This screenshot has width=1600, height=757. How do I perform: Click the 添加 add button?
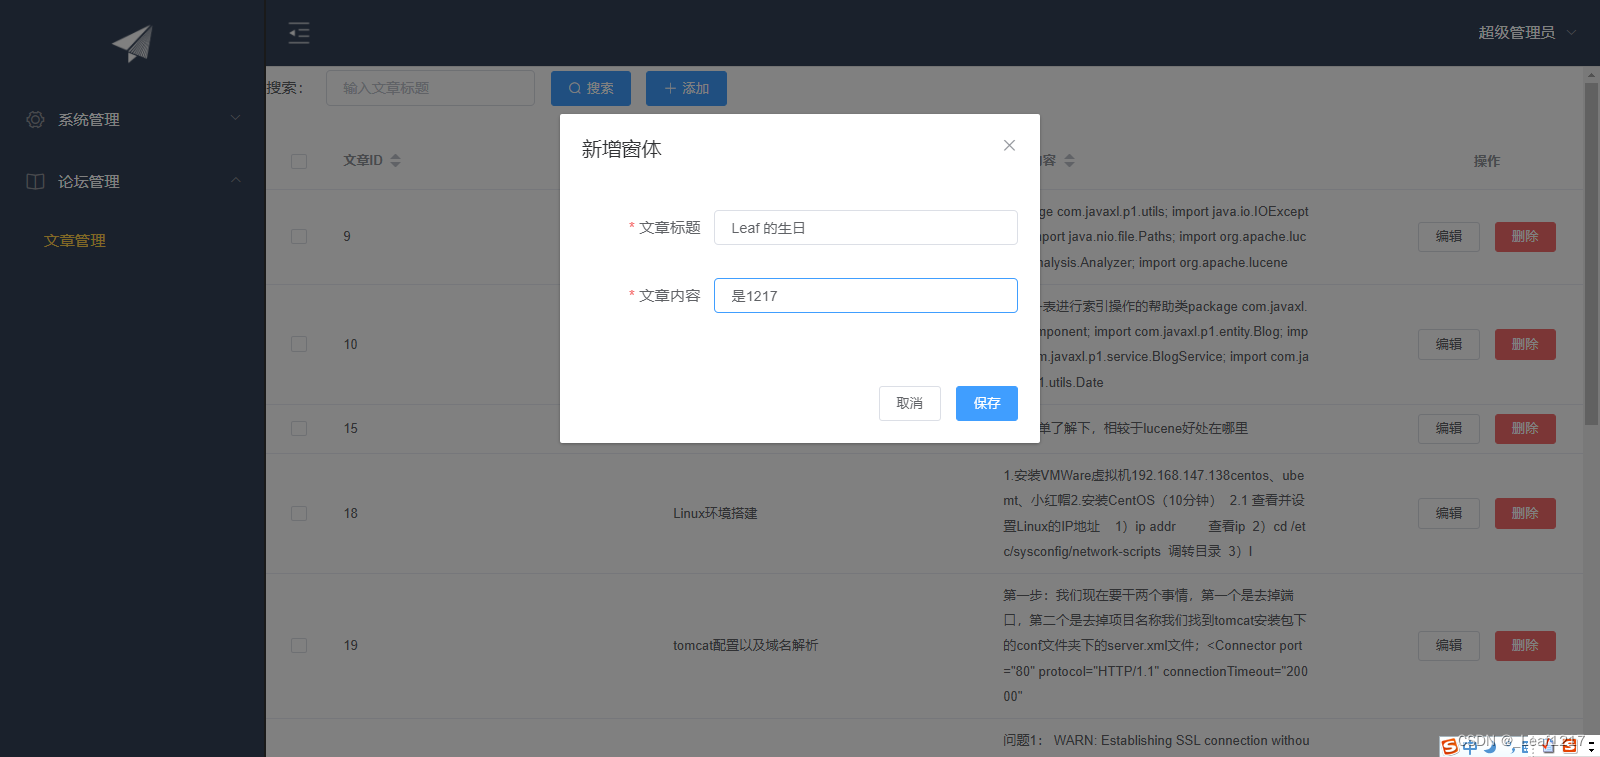tap(686, 88)
